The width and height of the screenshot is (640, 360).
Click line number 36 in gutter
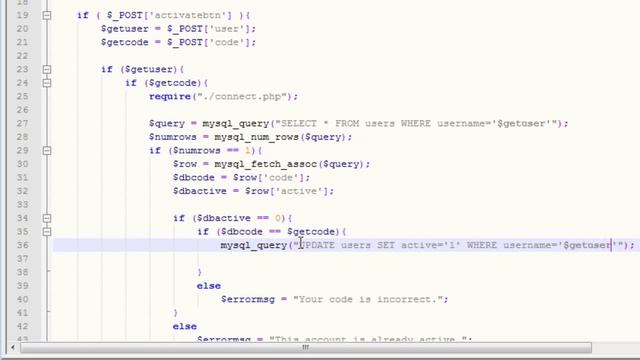[23, 245]
